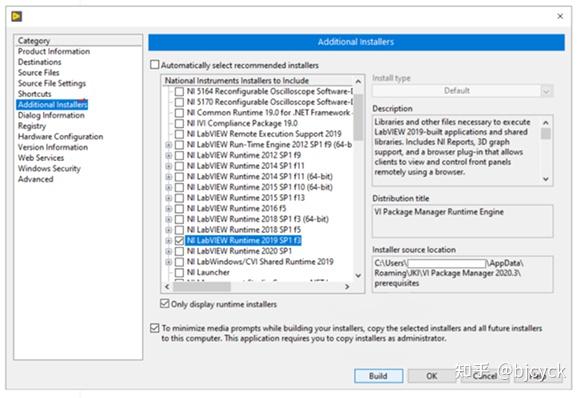
Task: Check NI LabWindows/CVI Shared Runtime 2019
Action: 179,262
